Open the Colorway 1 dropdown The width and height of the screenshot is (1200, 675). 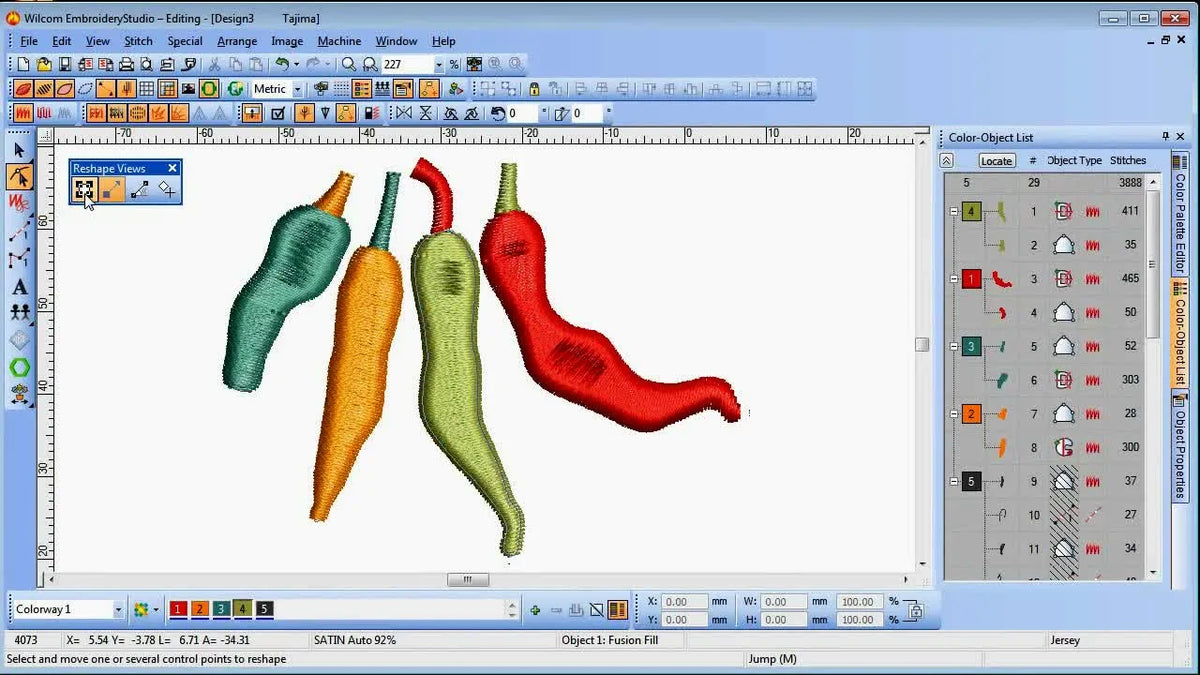point(118,609)
